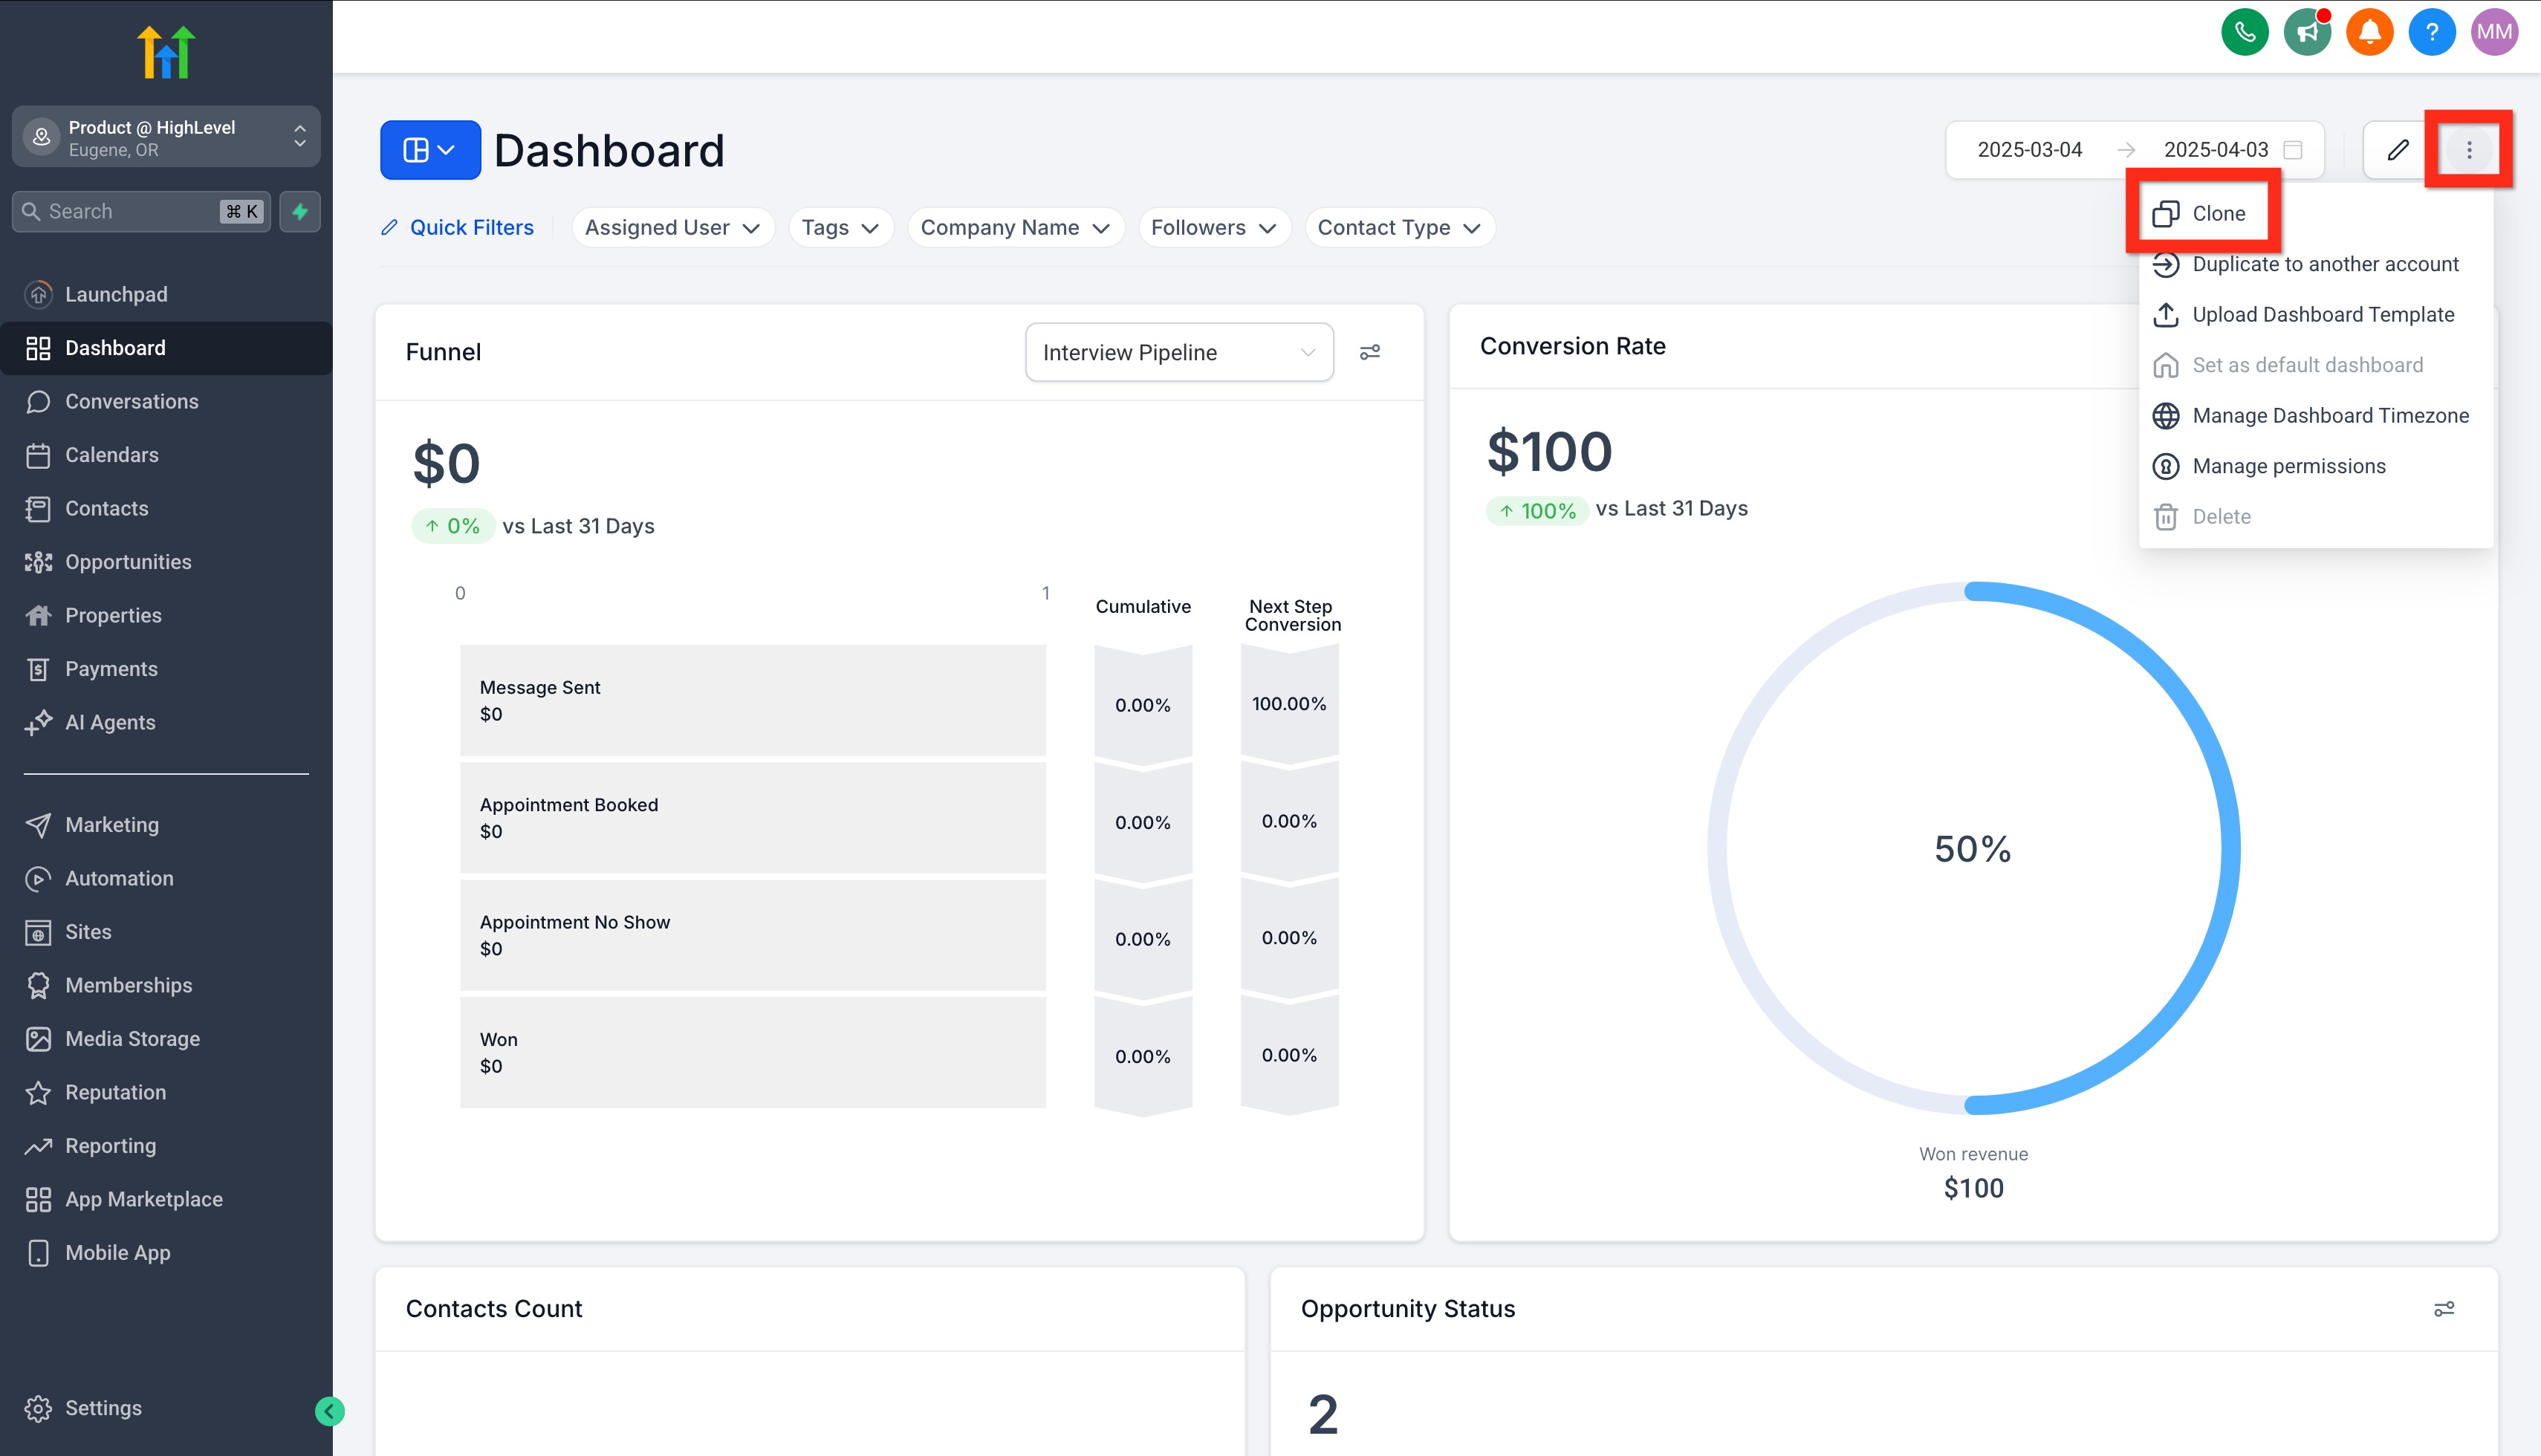2541x1456 pixels.
Task: Click the pencil edit dashboard icon
Action: 2397,150
